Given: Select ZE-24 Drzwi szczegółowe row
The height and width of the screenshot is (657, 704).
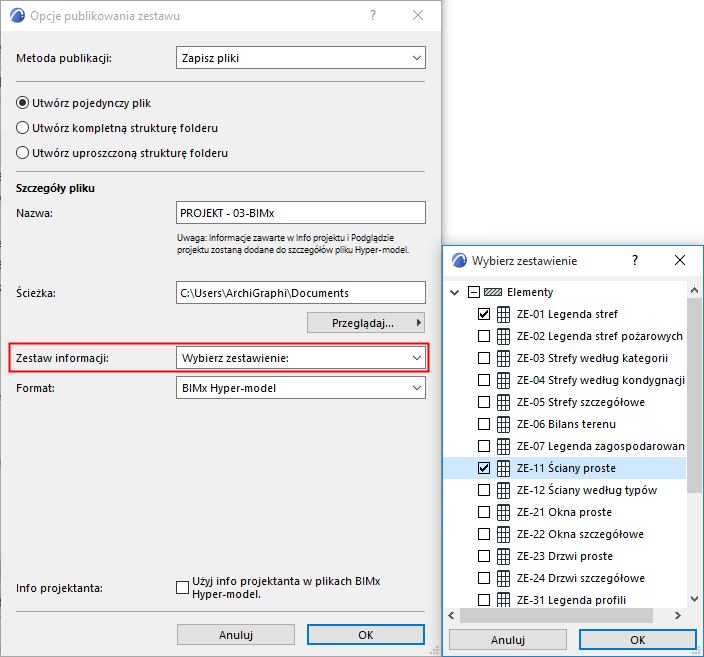Looking at the screenshot, I should (x=565, y=578).
